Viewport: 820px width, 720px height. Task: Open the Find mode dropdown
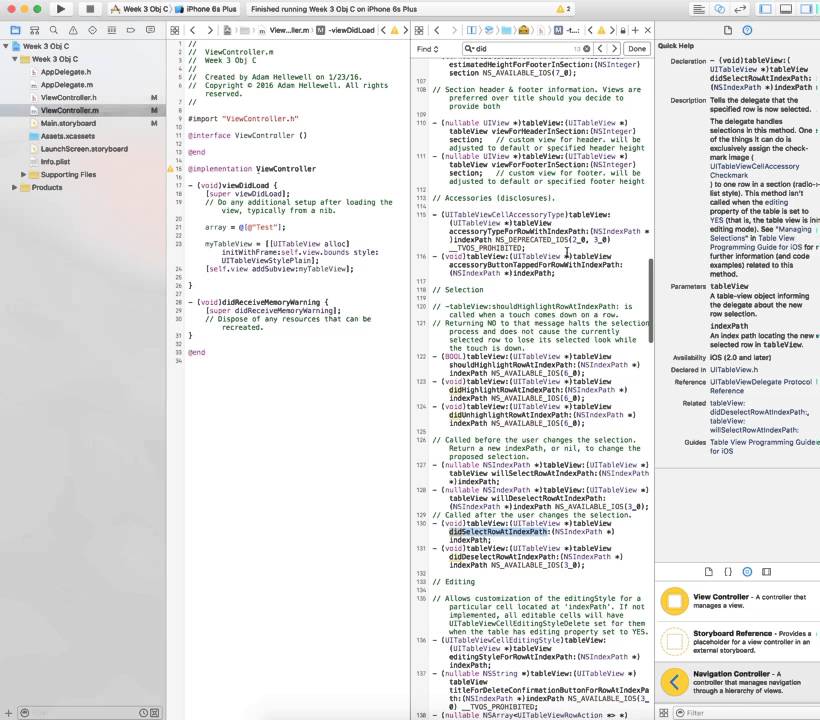tap(427, 49)
